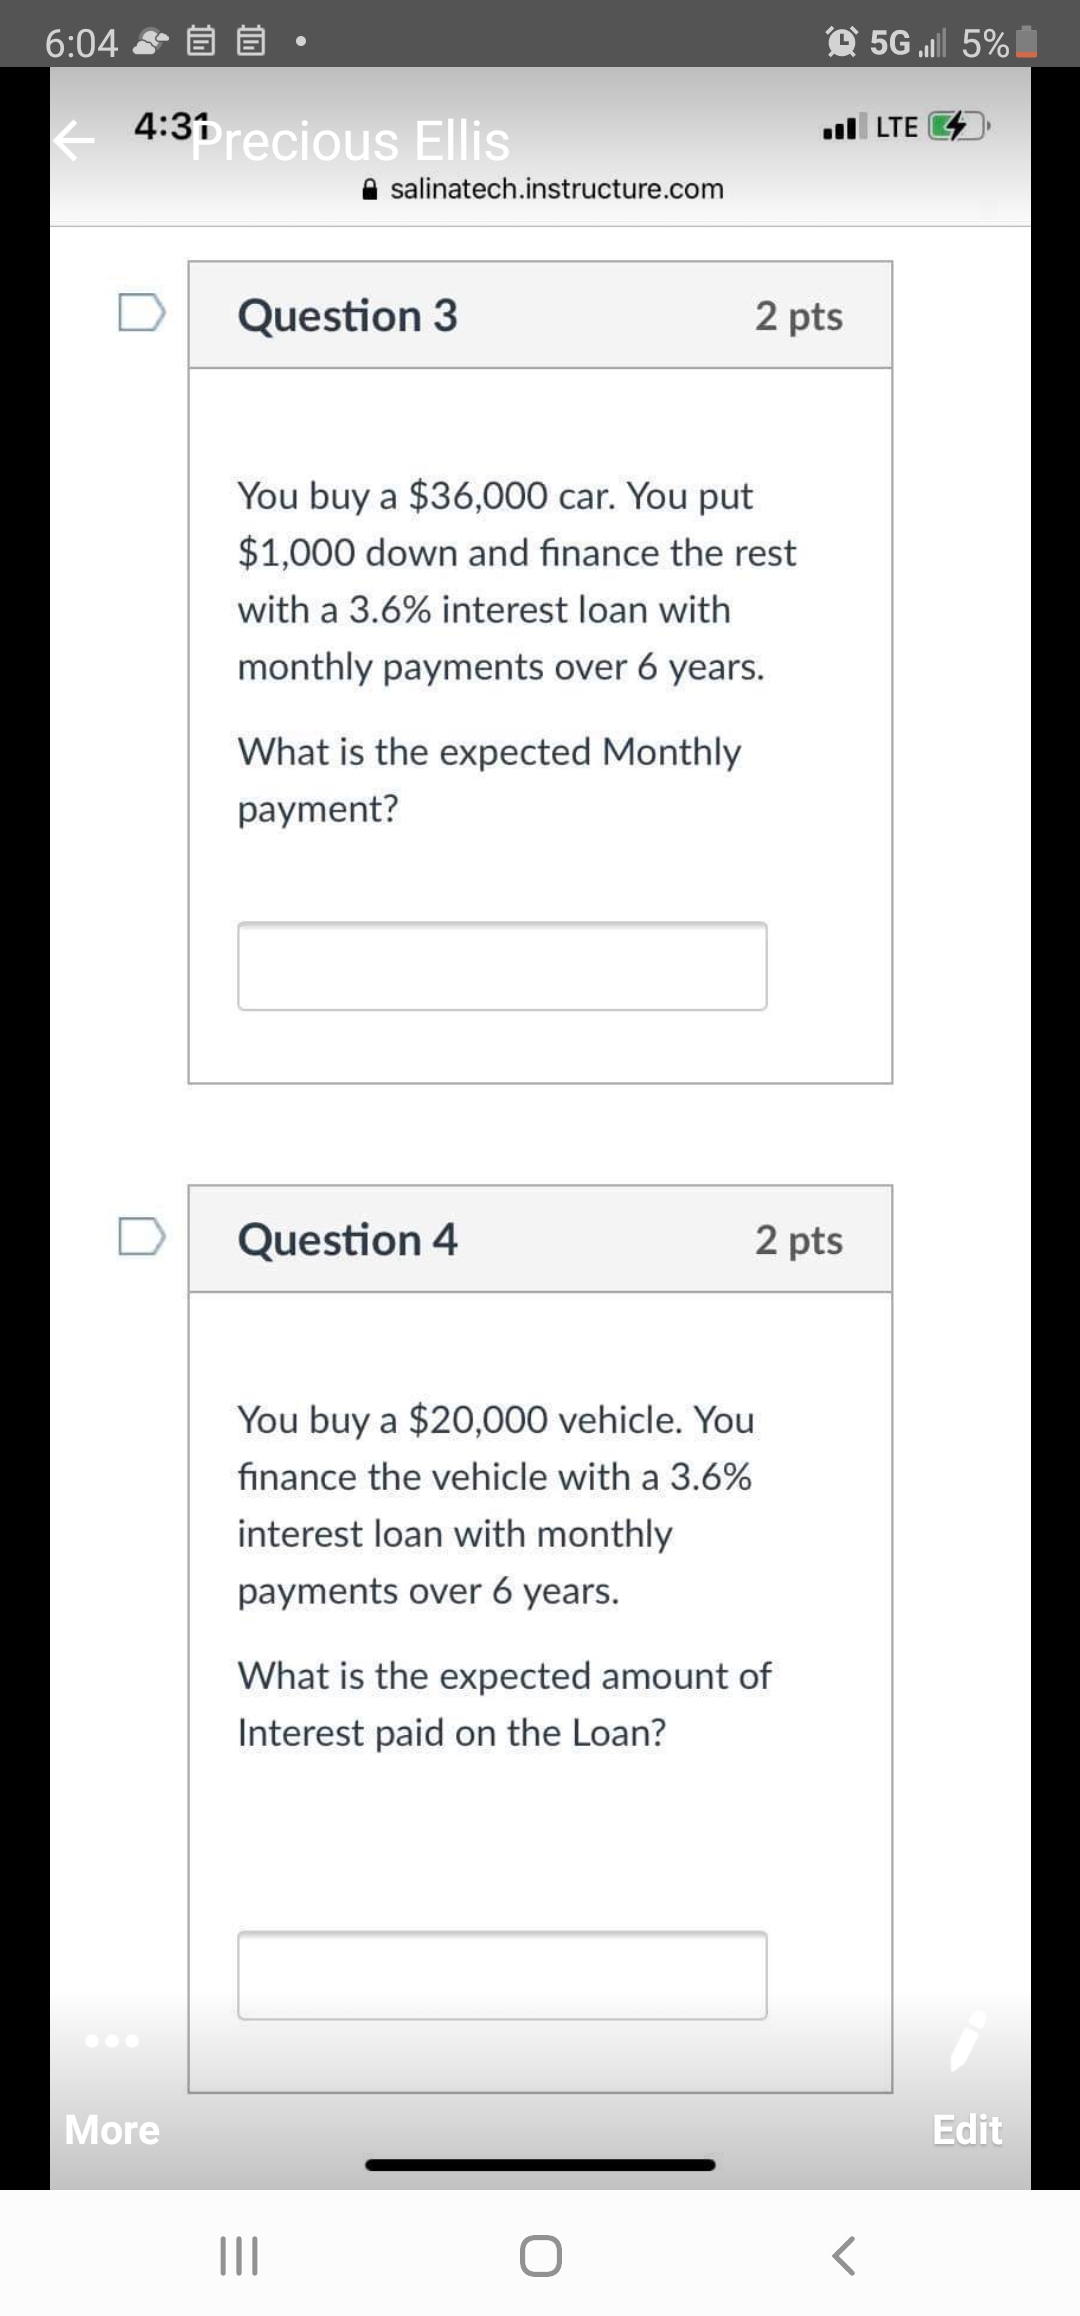The width and height of the screenshot is (1080, 2316).
Task: Open Android recent apps button
Action: pos(239,2256)
